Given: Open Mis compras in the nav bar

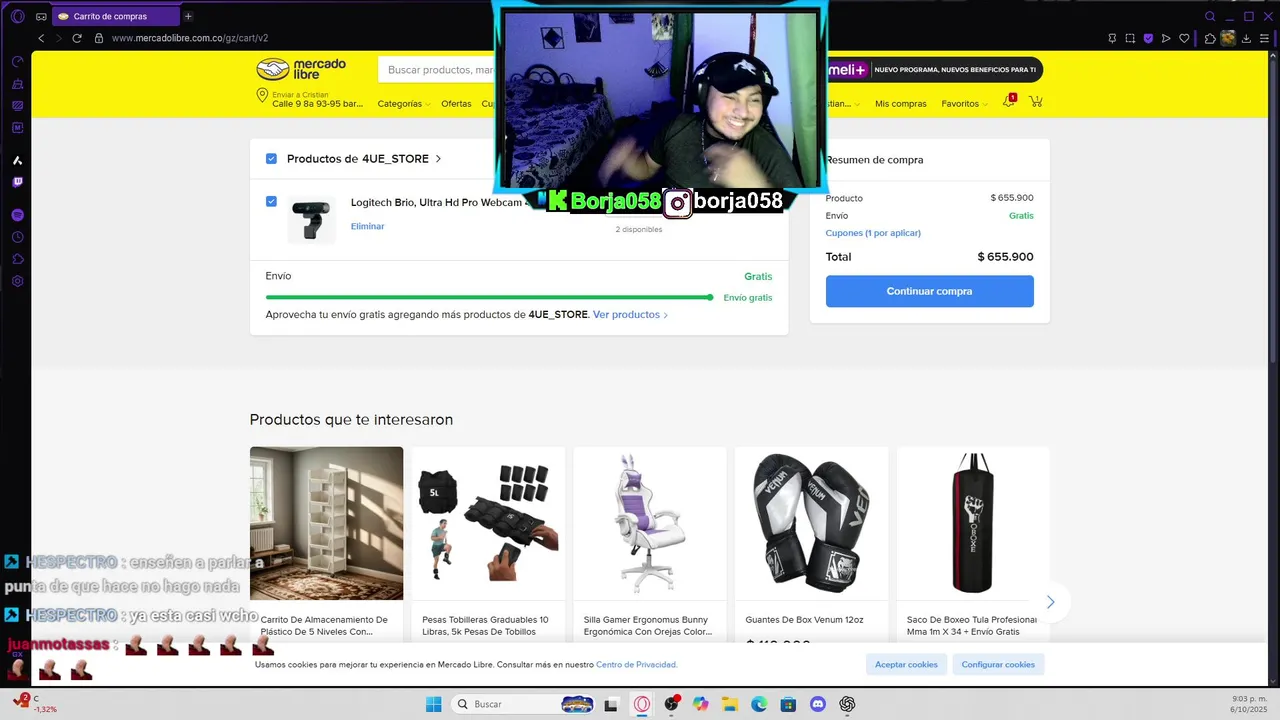Looking at the screenshot, I should point(901,104).
